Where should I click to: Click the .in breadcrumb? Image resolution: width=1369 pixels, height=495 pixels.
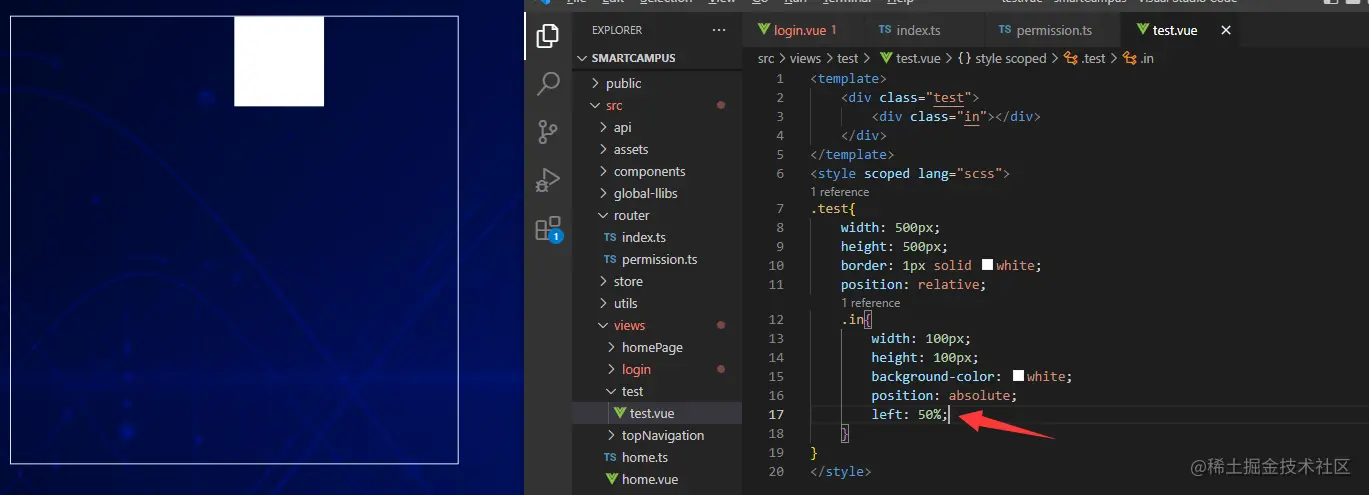(x=1139, y=58)
